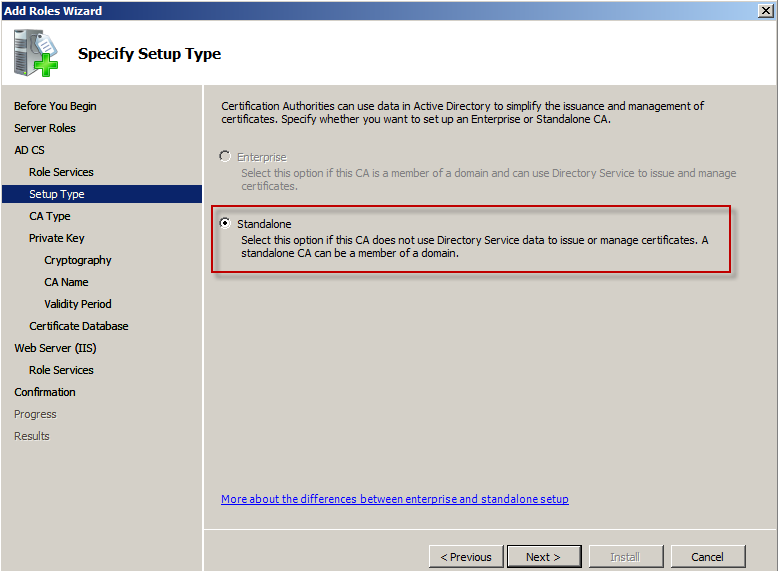The image size is (778, 571).
Task: Click the Next button
Action: tap(543, 557)
